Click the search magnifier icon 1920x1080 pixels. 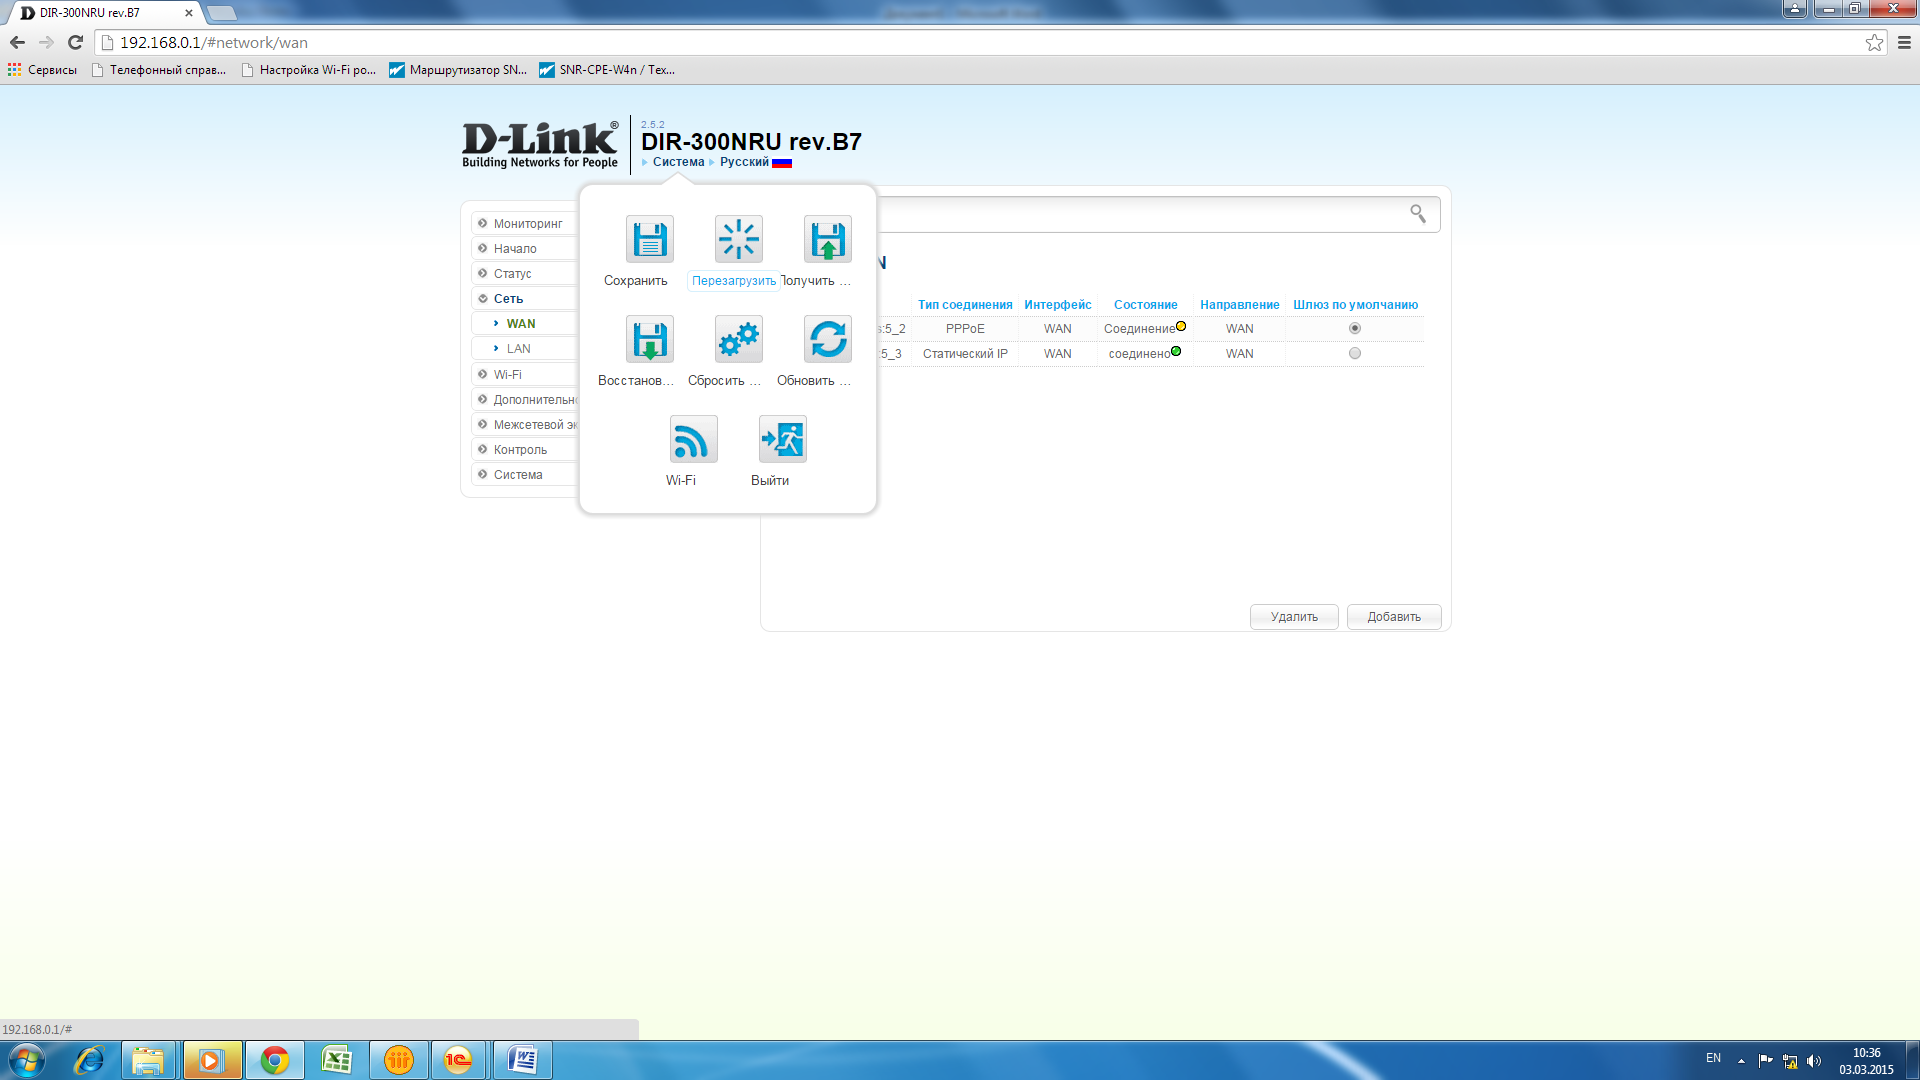1417,213
